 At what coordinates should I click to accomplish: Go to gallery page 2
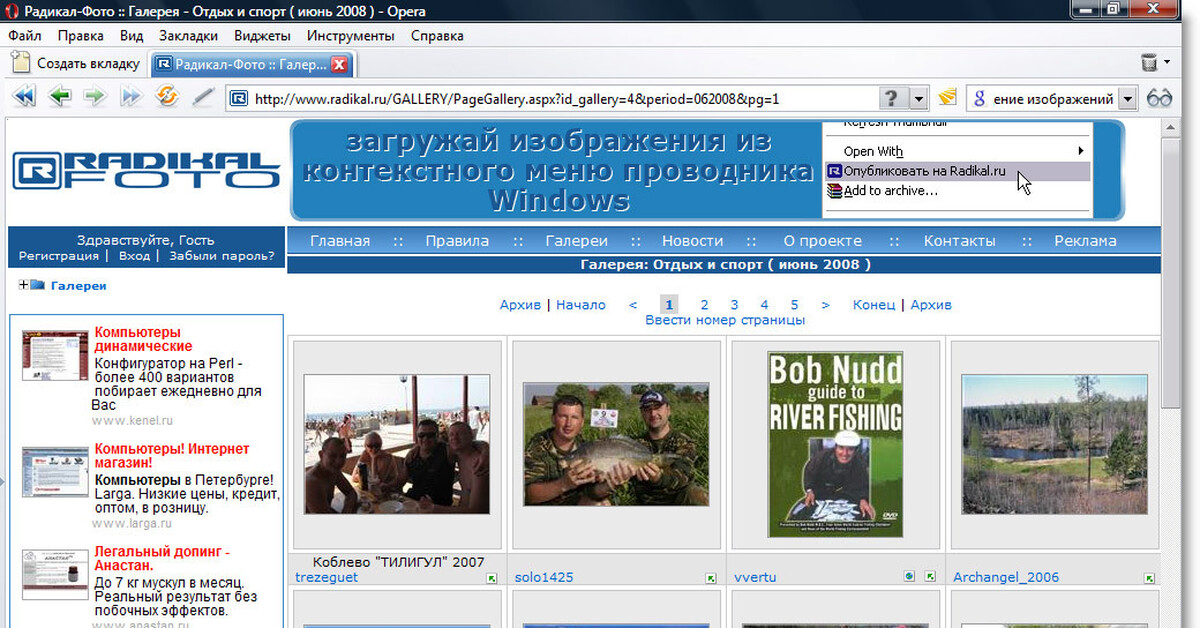point(704,305)
